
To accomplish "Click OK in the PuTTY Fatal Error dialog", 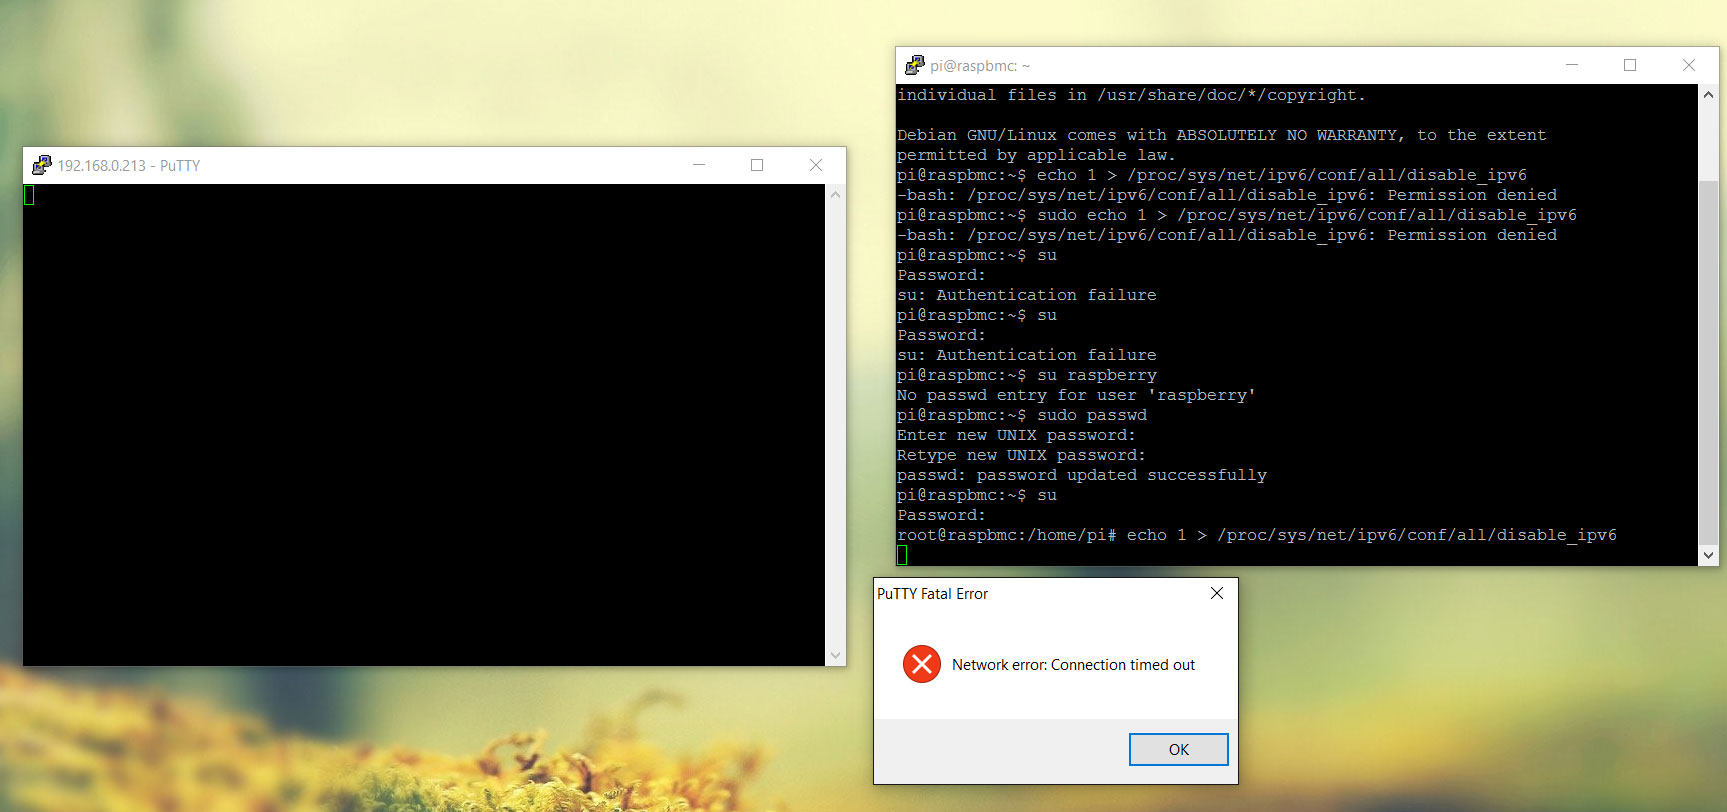I will 1178,749.
